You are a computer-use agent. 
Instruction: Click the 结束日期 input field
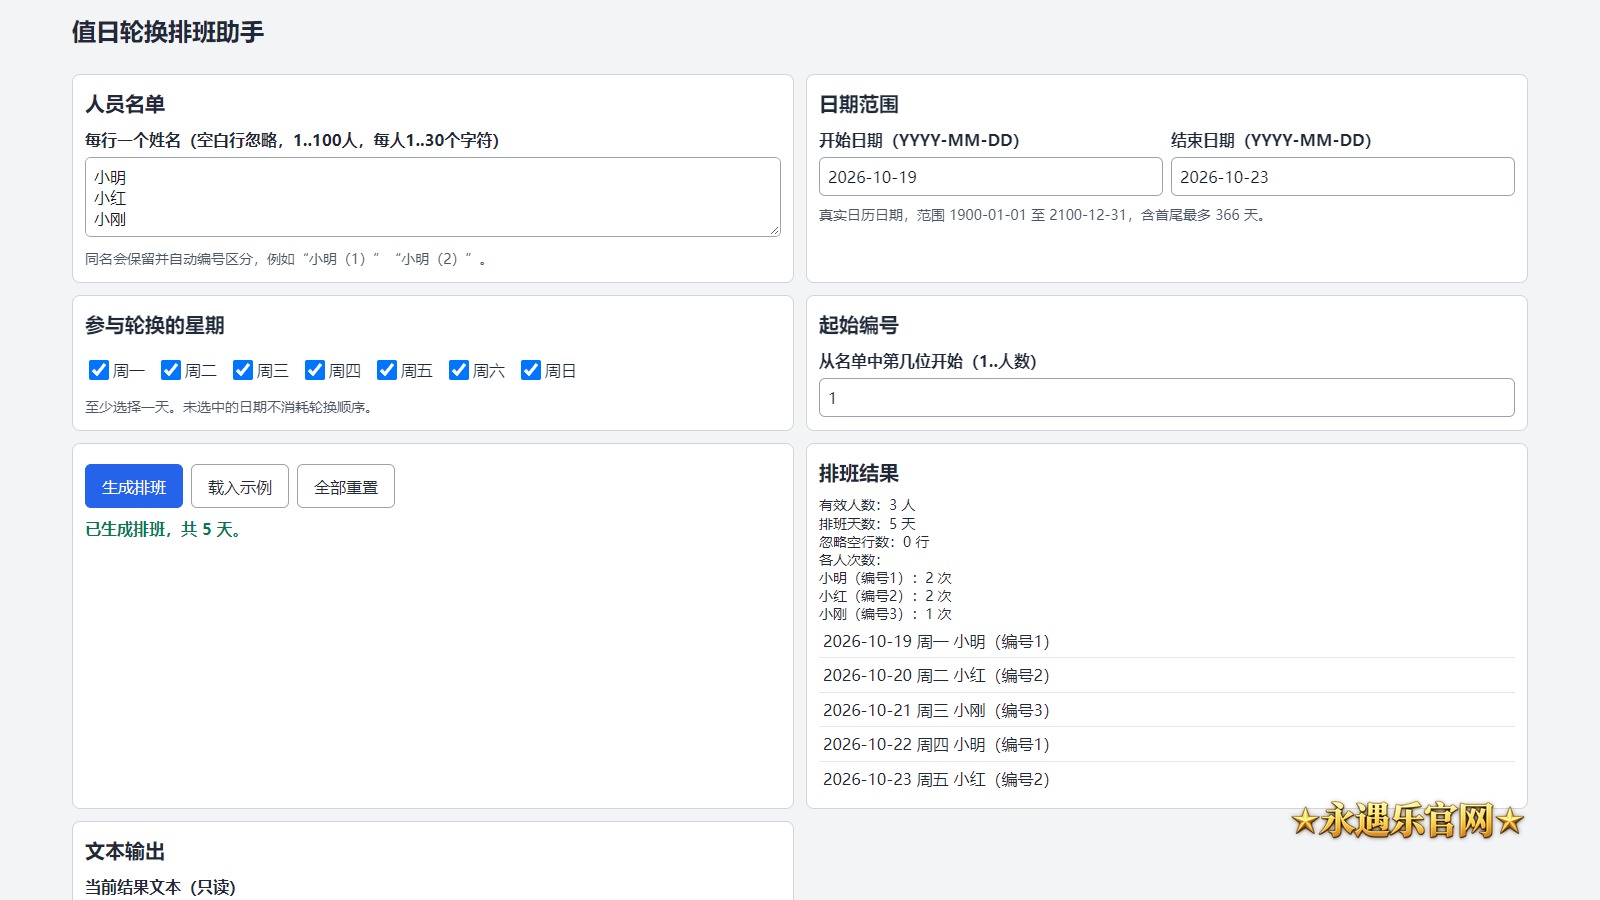[1343, 177]
